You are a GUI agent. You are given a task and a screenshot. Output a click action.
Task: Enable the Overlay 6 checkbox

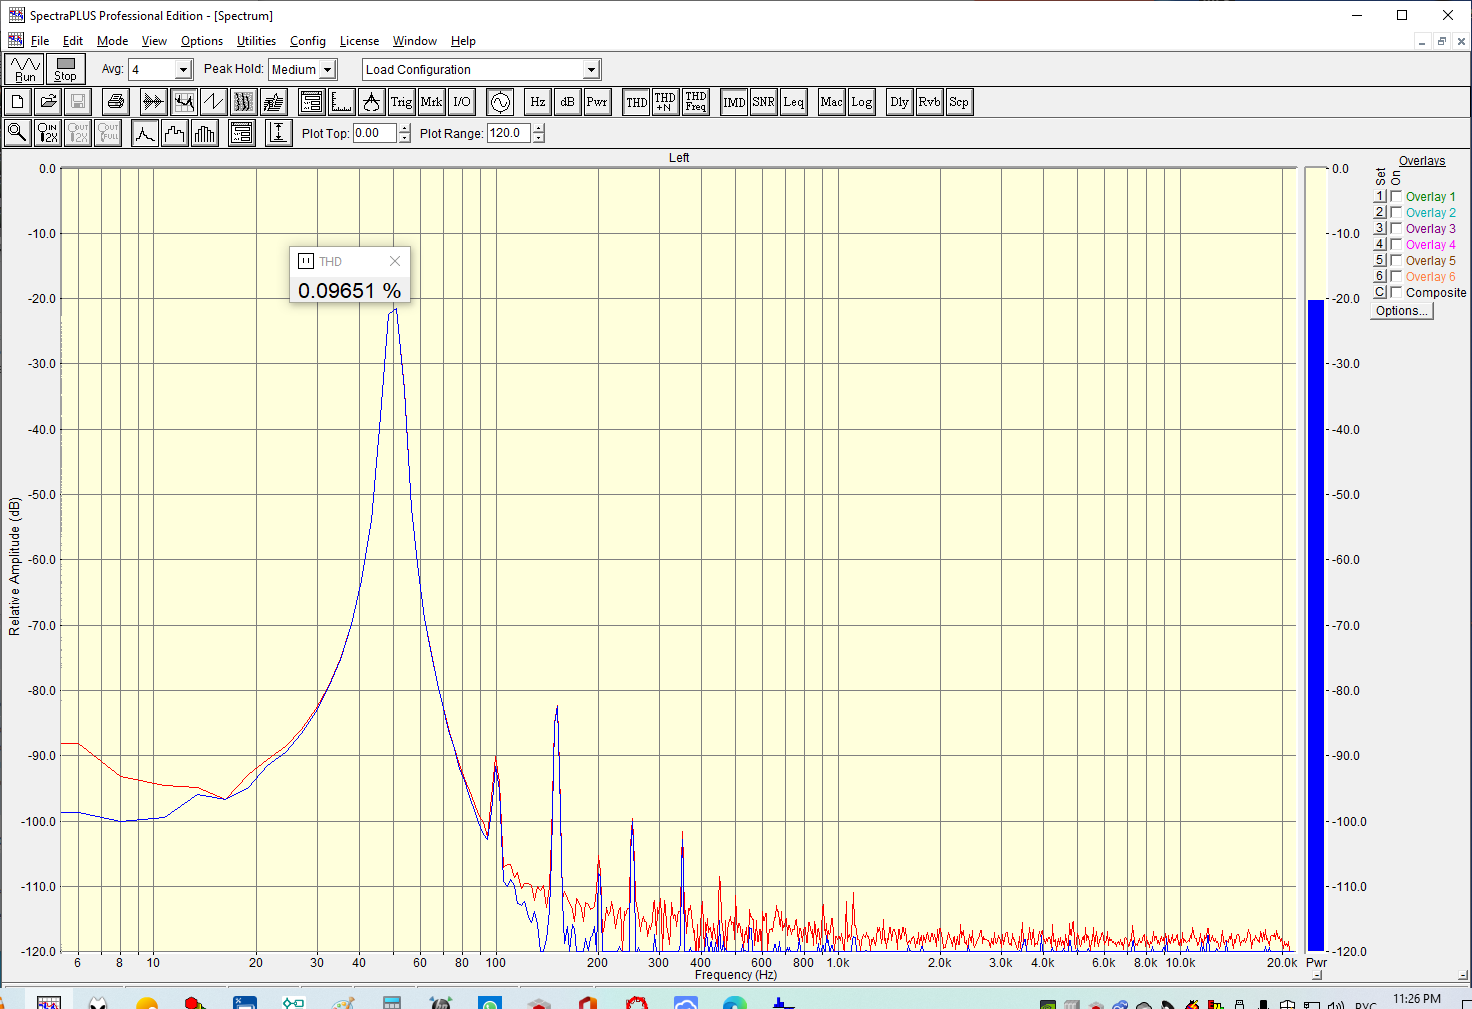1396,276
